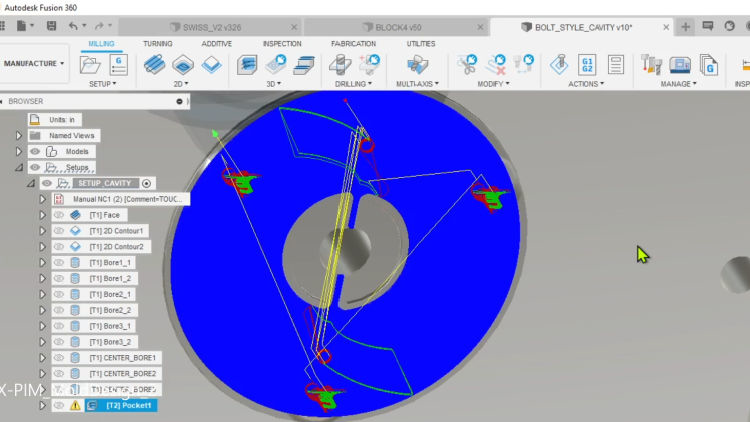Click the Trim toolpath scissors icon
This screenshot has width=750, height=422.
pos(468,65)
